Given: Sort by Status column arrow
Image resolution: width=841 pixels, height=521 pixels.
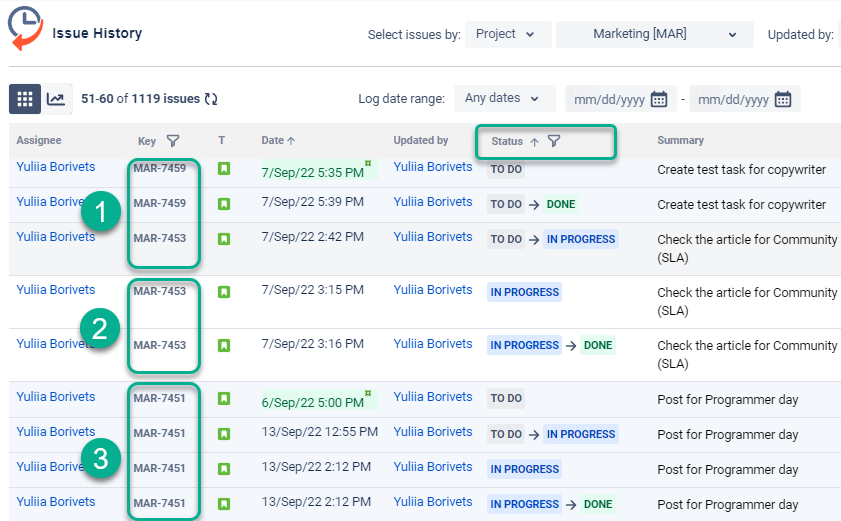Looking at the screenshot, I should [534, 142].
